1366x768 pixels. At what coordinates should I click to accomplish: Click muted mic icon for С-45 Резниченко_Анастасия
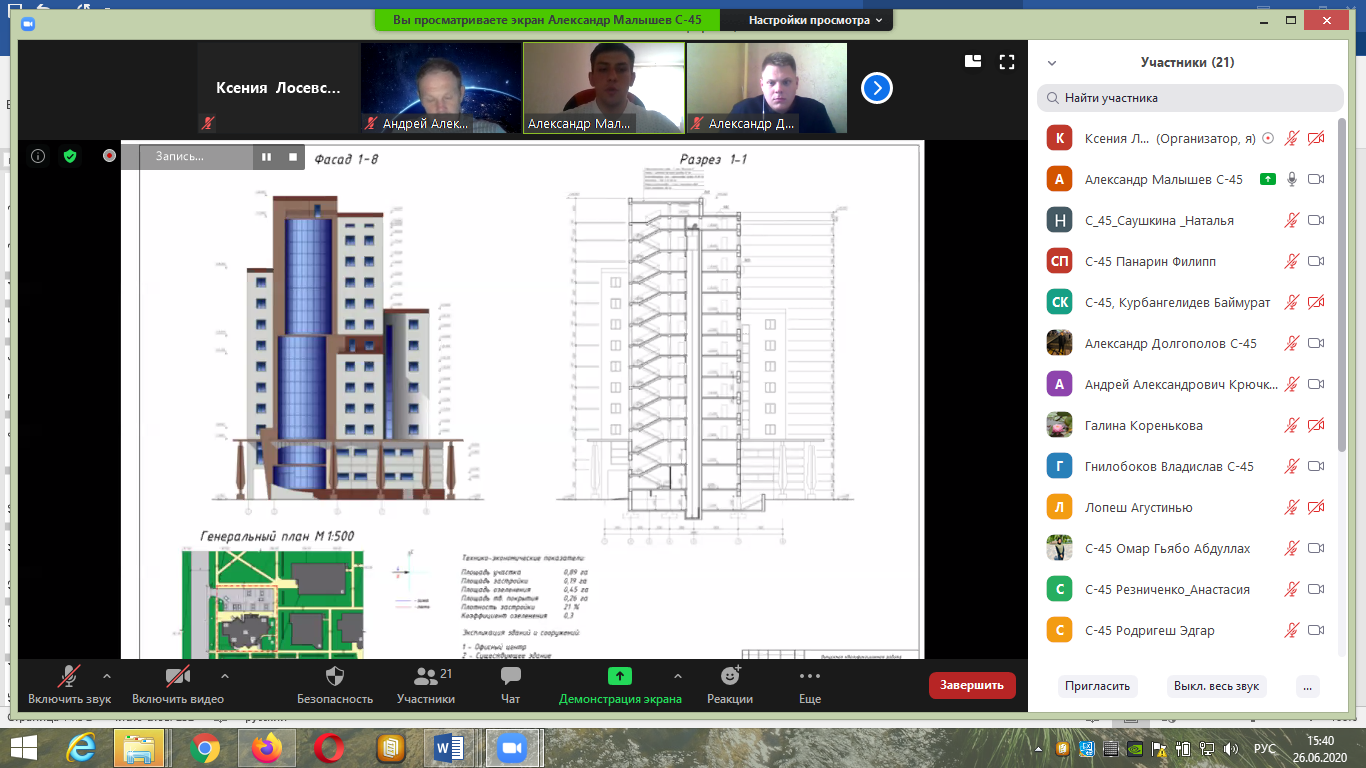1292,589
